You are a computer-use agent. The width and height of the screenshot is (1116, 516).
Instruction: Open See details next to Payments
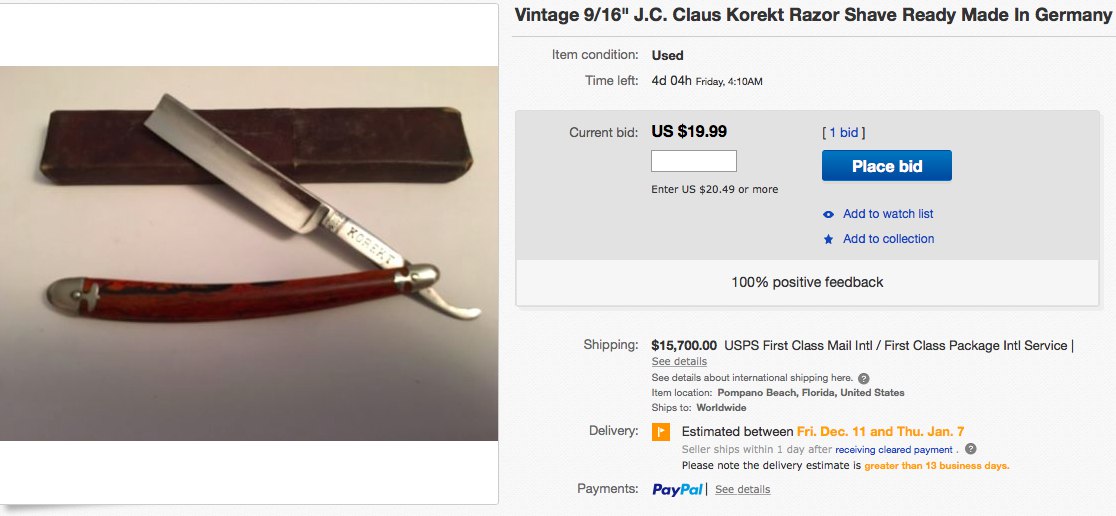point(743,490)
